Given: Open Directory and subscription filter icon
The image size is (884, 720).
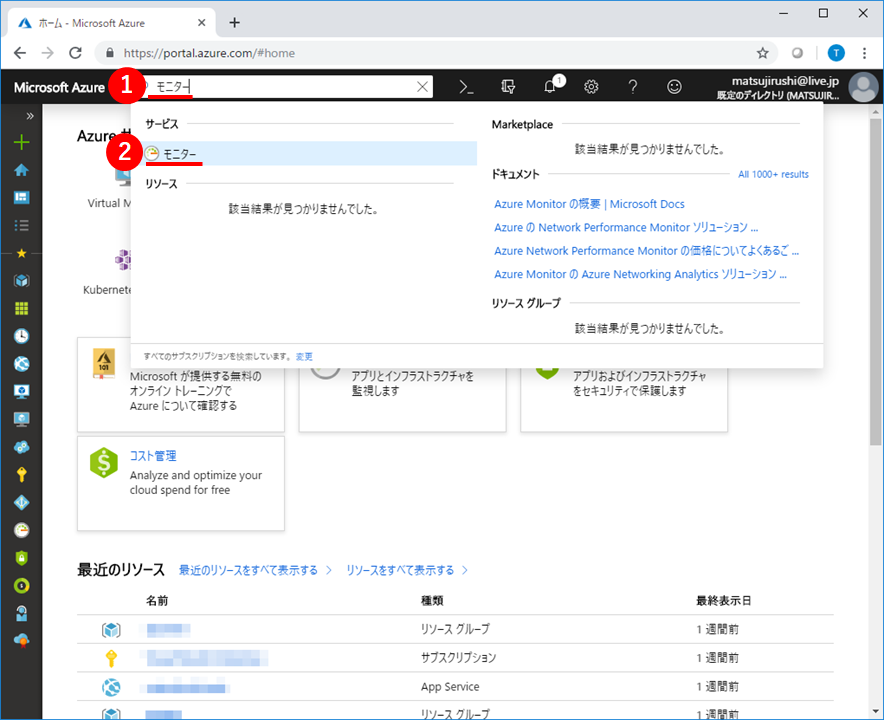Looking at the screenshot, I should [x=508, y=87].
